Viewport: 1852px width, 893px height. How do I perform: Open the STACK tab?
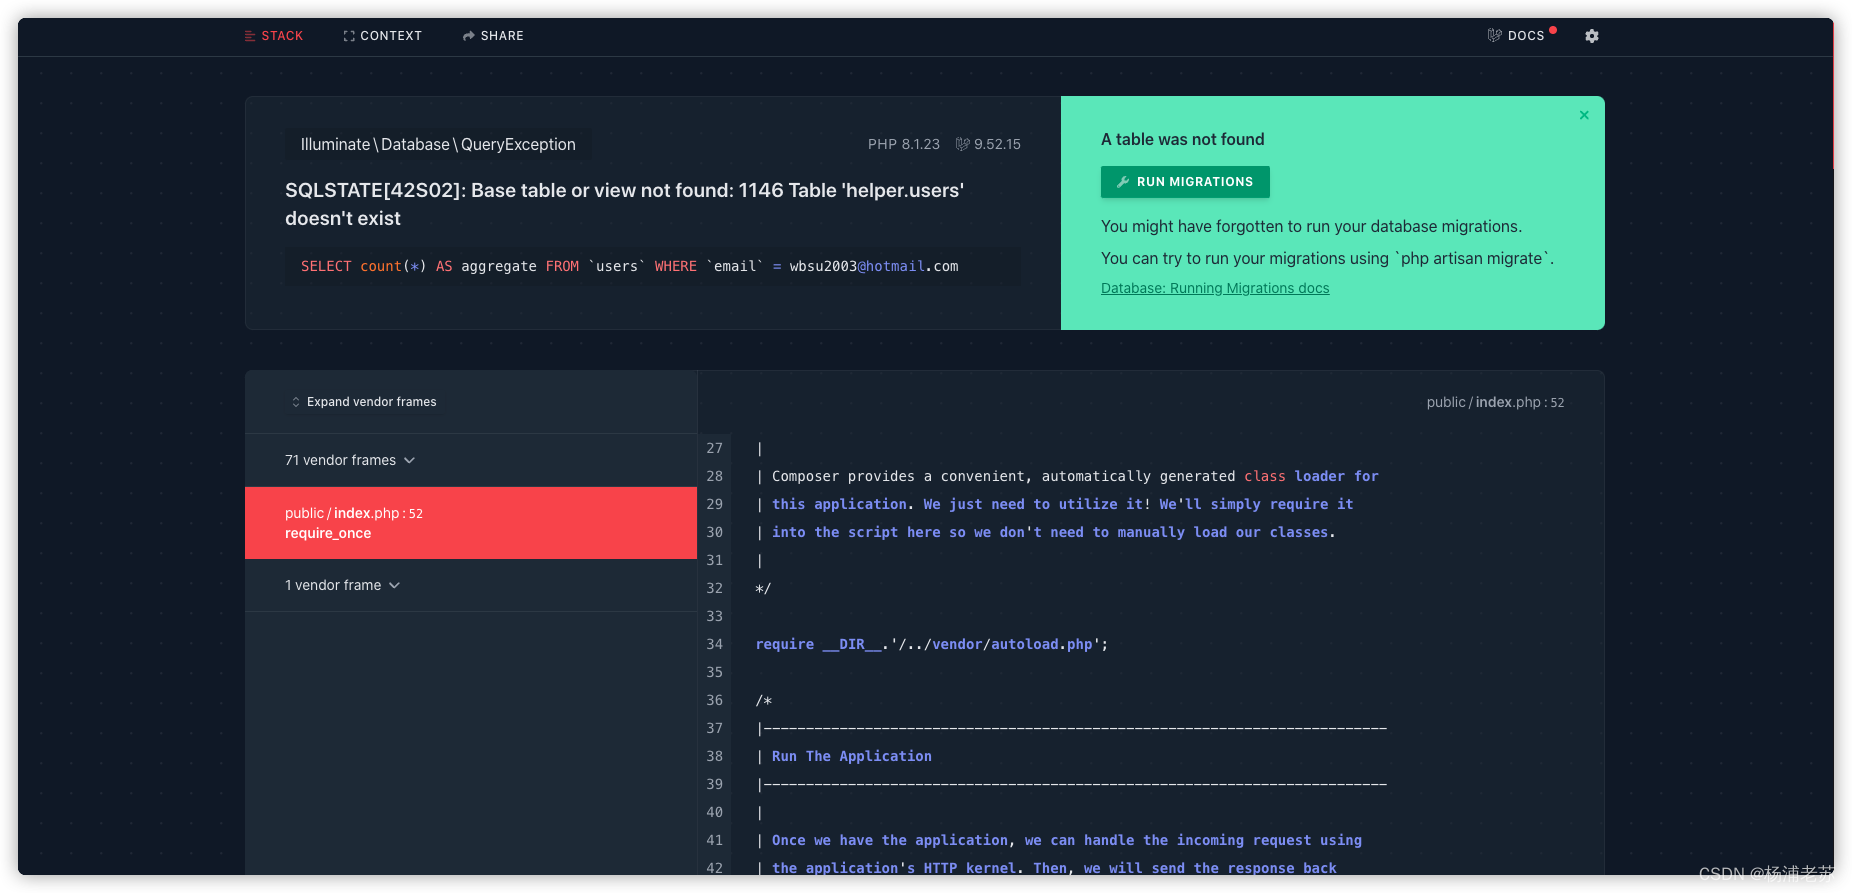pos(274,36)
